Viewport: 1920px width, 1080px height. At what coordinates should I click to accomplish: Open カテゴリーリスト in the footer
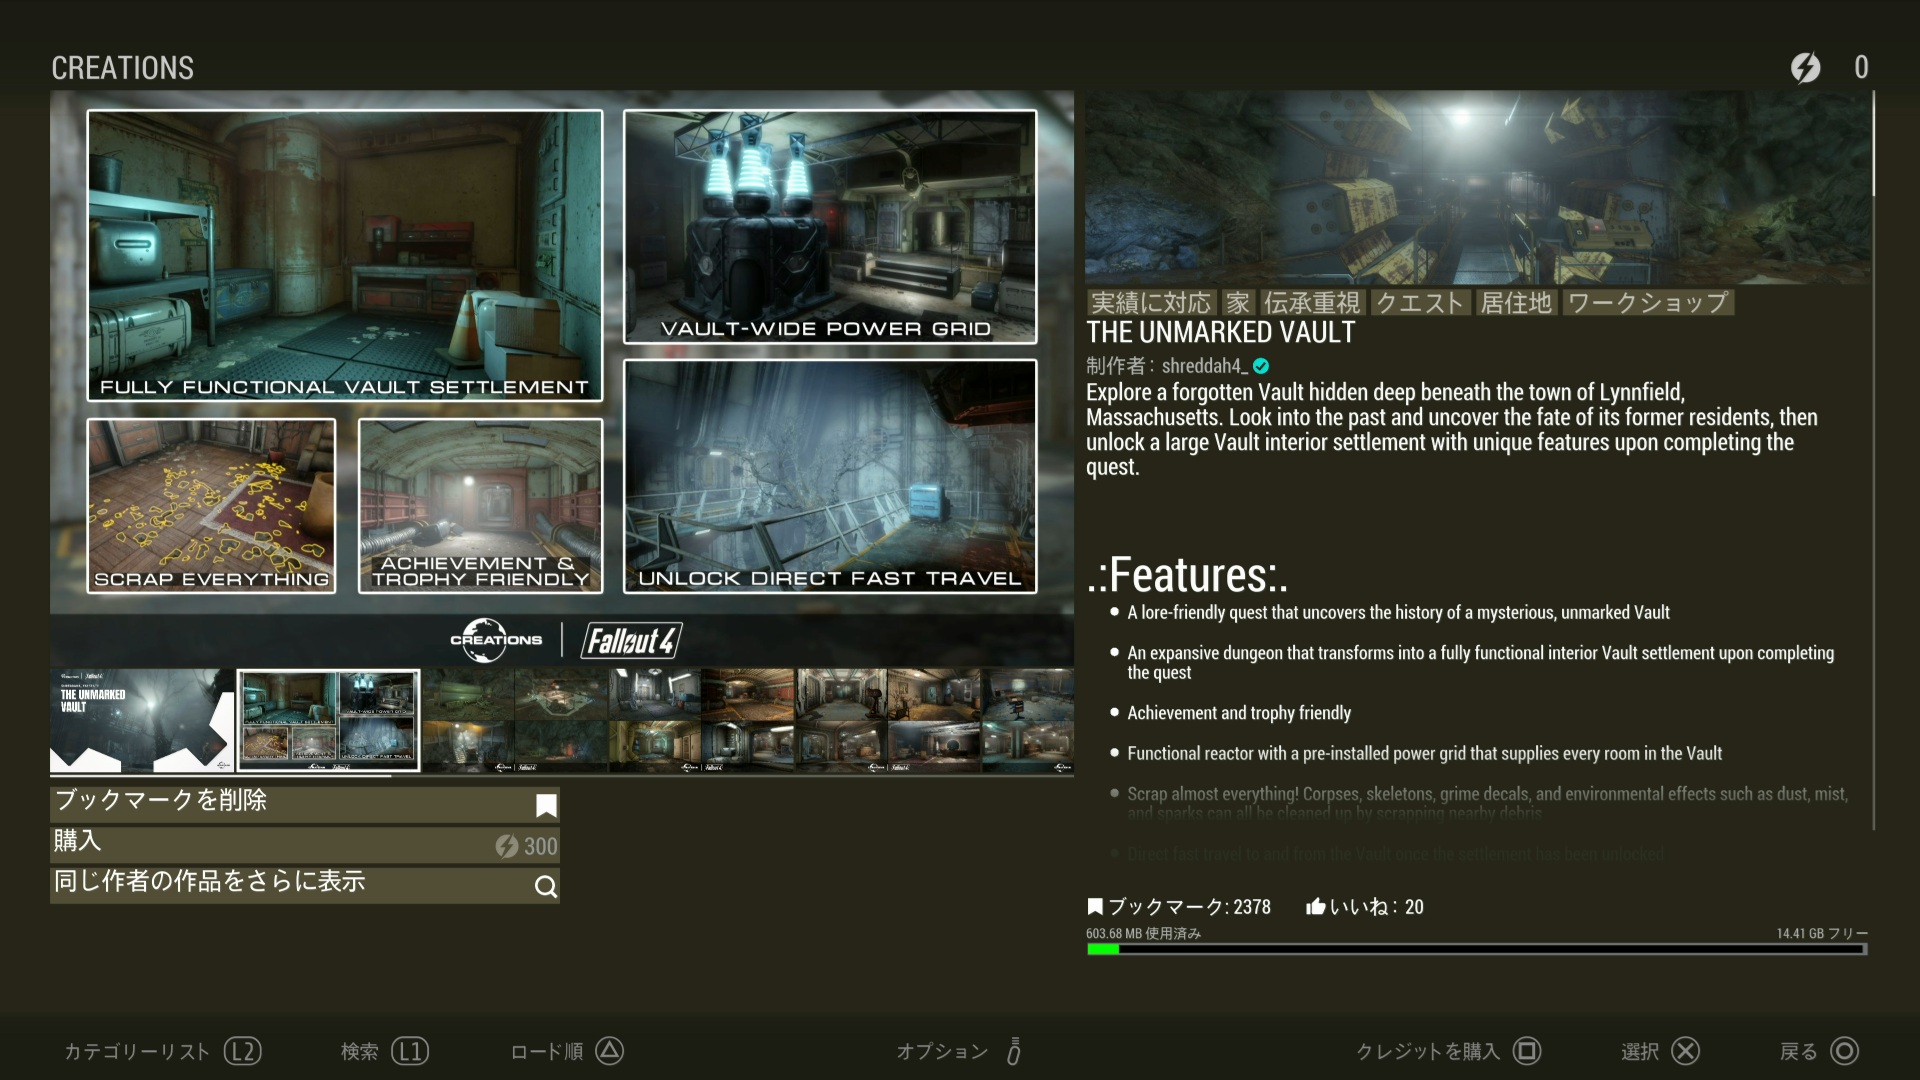(137, 1051)
